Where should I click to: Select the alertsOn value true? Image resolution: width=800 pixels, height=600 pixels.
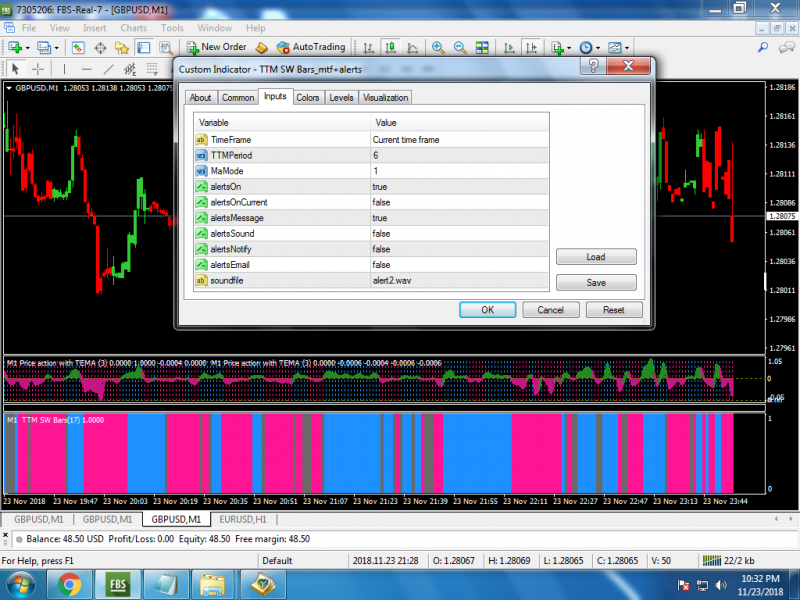459,187
